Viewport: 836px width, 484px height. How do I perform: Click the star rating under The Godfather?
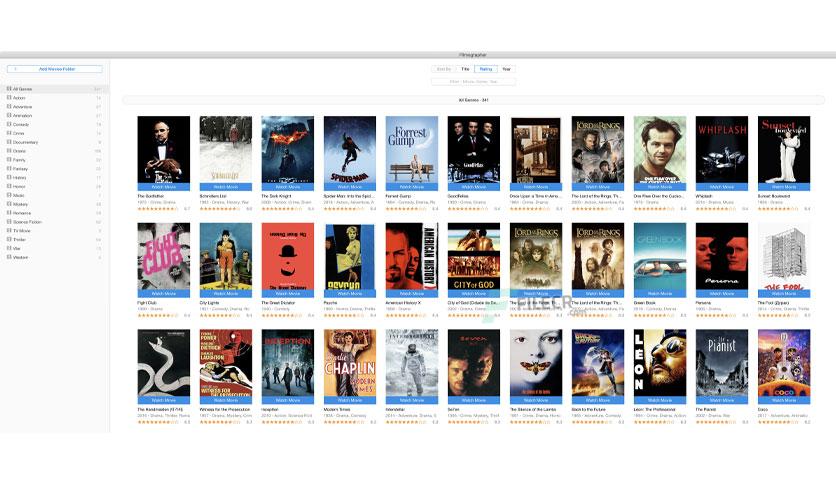(158, 208)
